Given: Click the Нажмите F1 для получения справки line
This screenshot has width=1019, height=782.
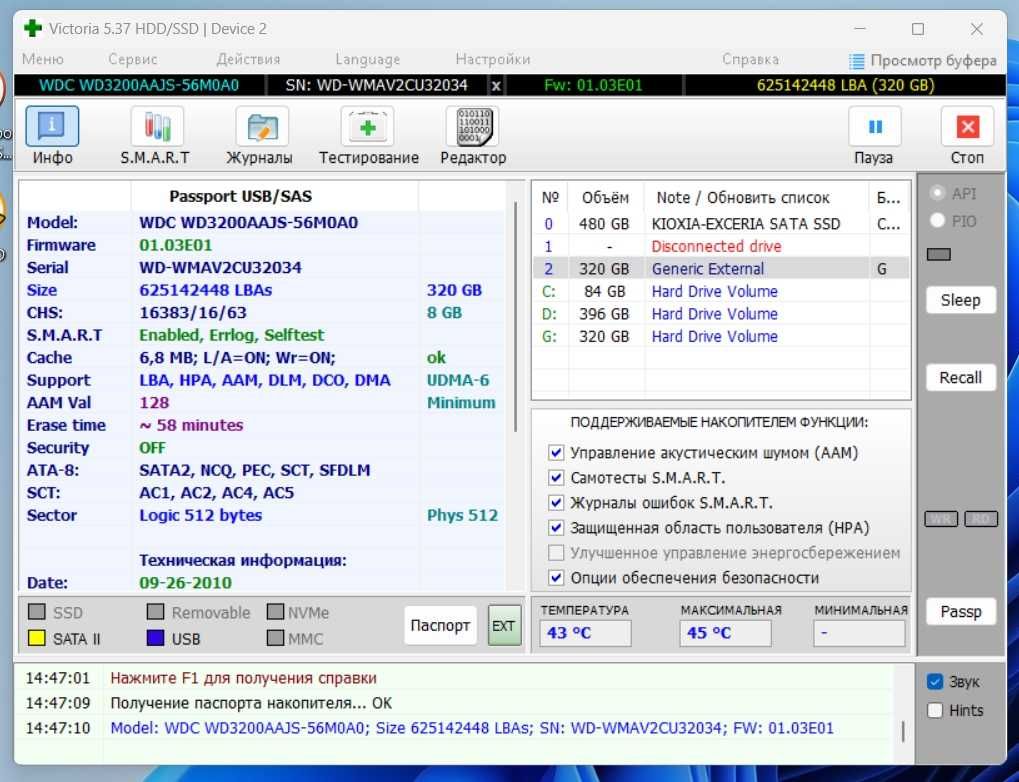Looking at the screenshot, I should coord(243,678).
